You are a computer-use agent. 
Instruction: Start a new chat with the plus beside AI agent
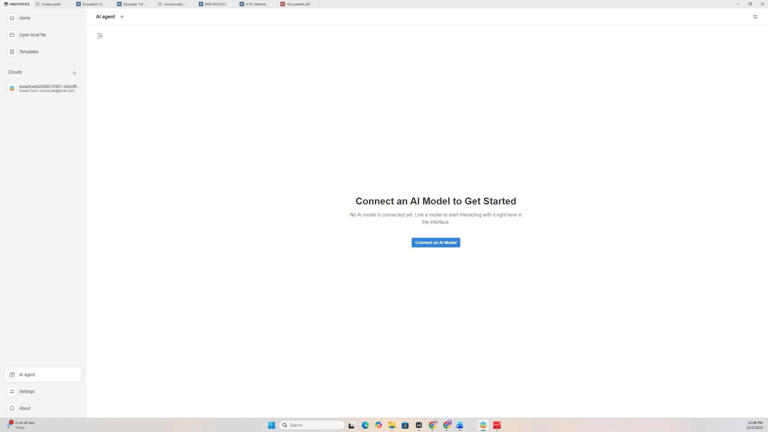coord(122,17)
